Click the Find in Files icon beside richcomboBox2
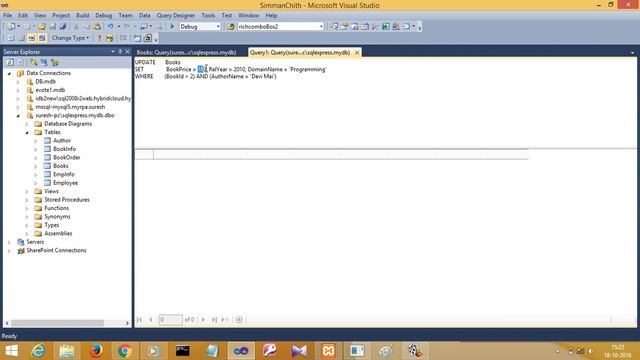Screen dimensions: 640x360 [231, 27]
